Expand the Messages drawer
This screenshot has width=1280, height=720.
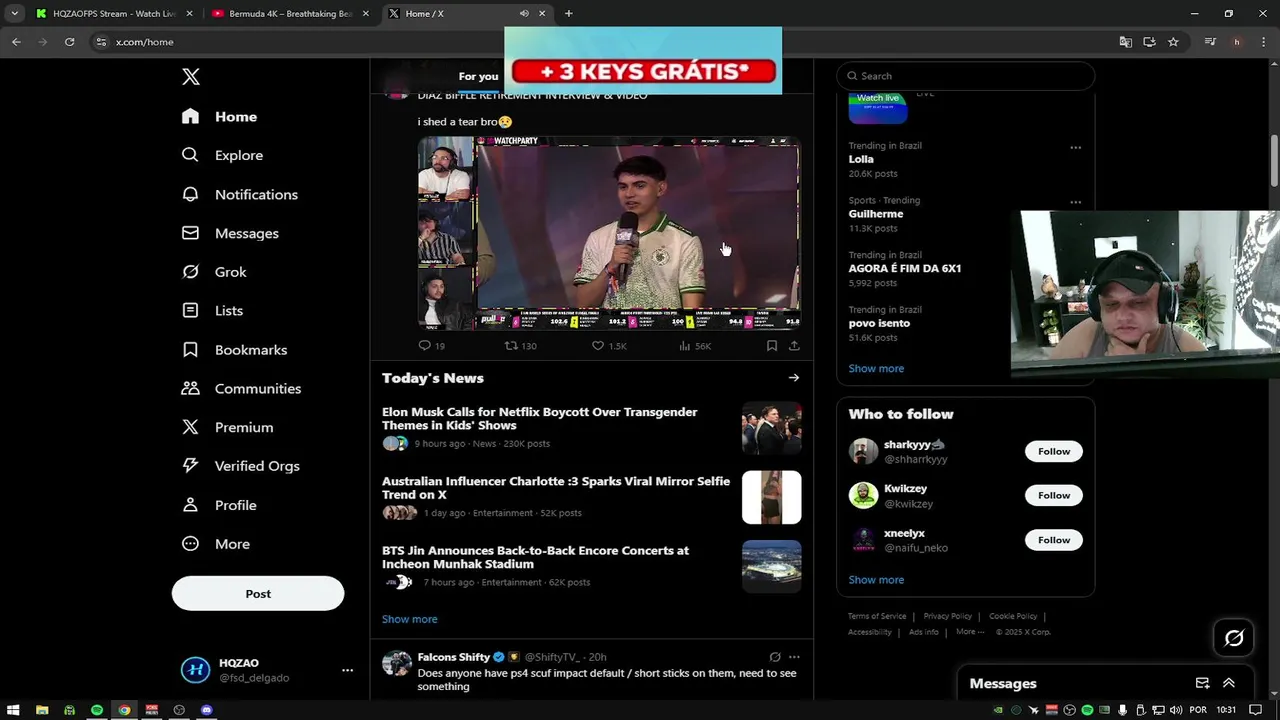tap(1229, 683)
